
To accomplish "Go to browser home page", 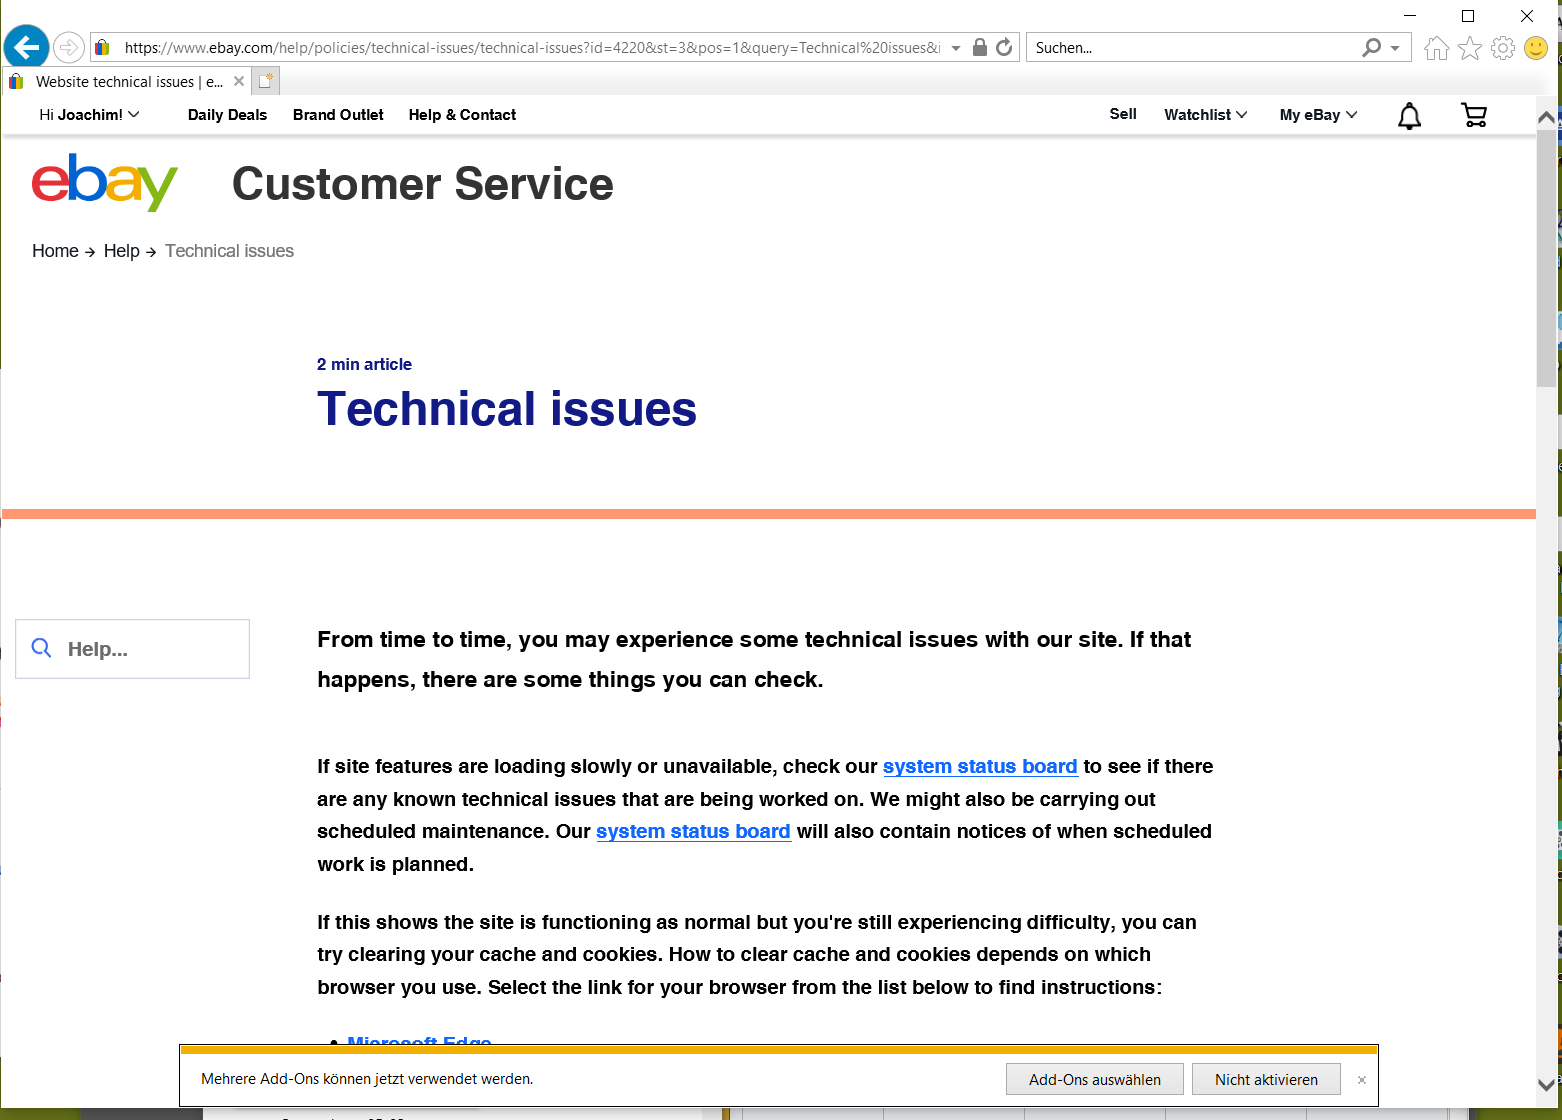I will [x=1436, y=47].
